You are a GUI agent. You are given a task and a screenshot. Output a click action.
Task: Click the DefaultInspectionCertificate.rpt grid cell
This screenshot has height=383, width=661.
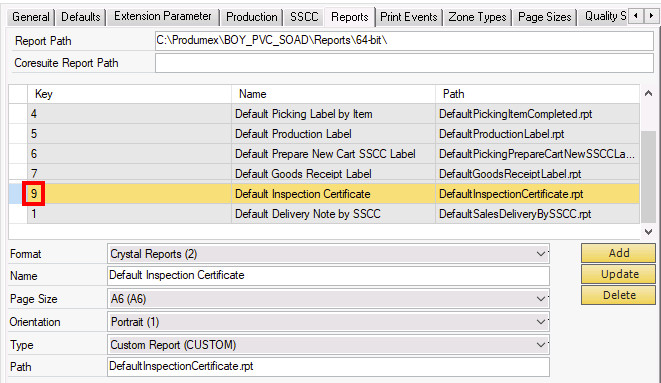pyautogui.click(x=537, y=194)
